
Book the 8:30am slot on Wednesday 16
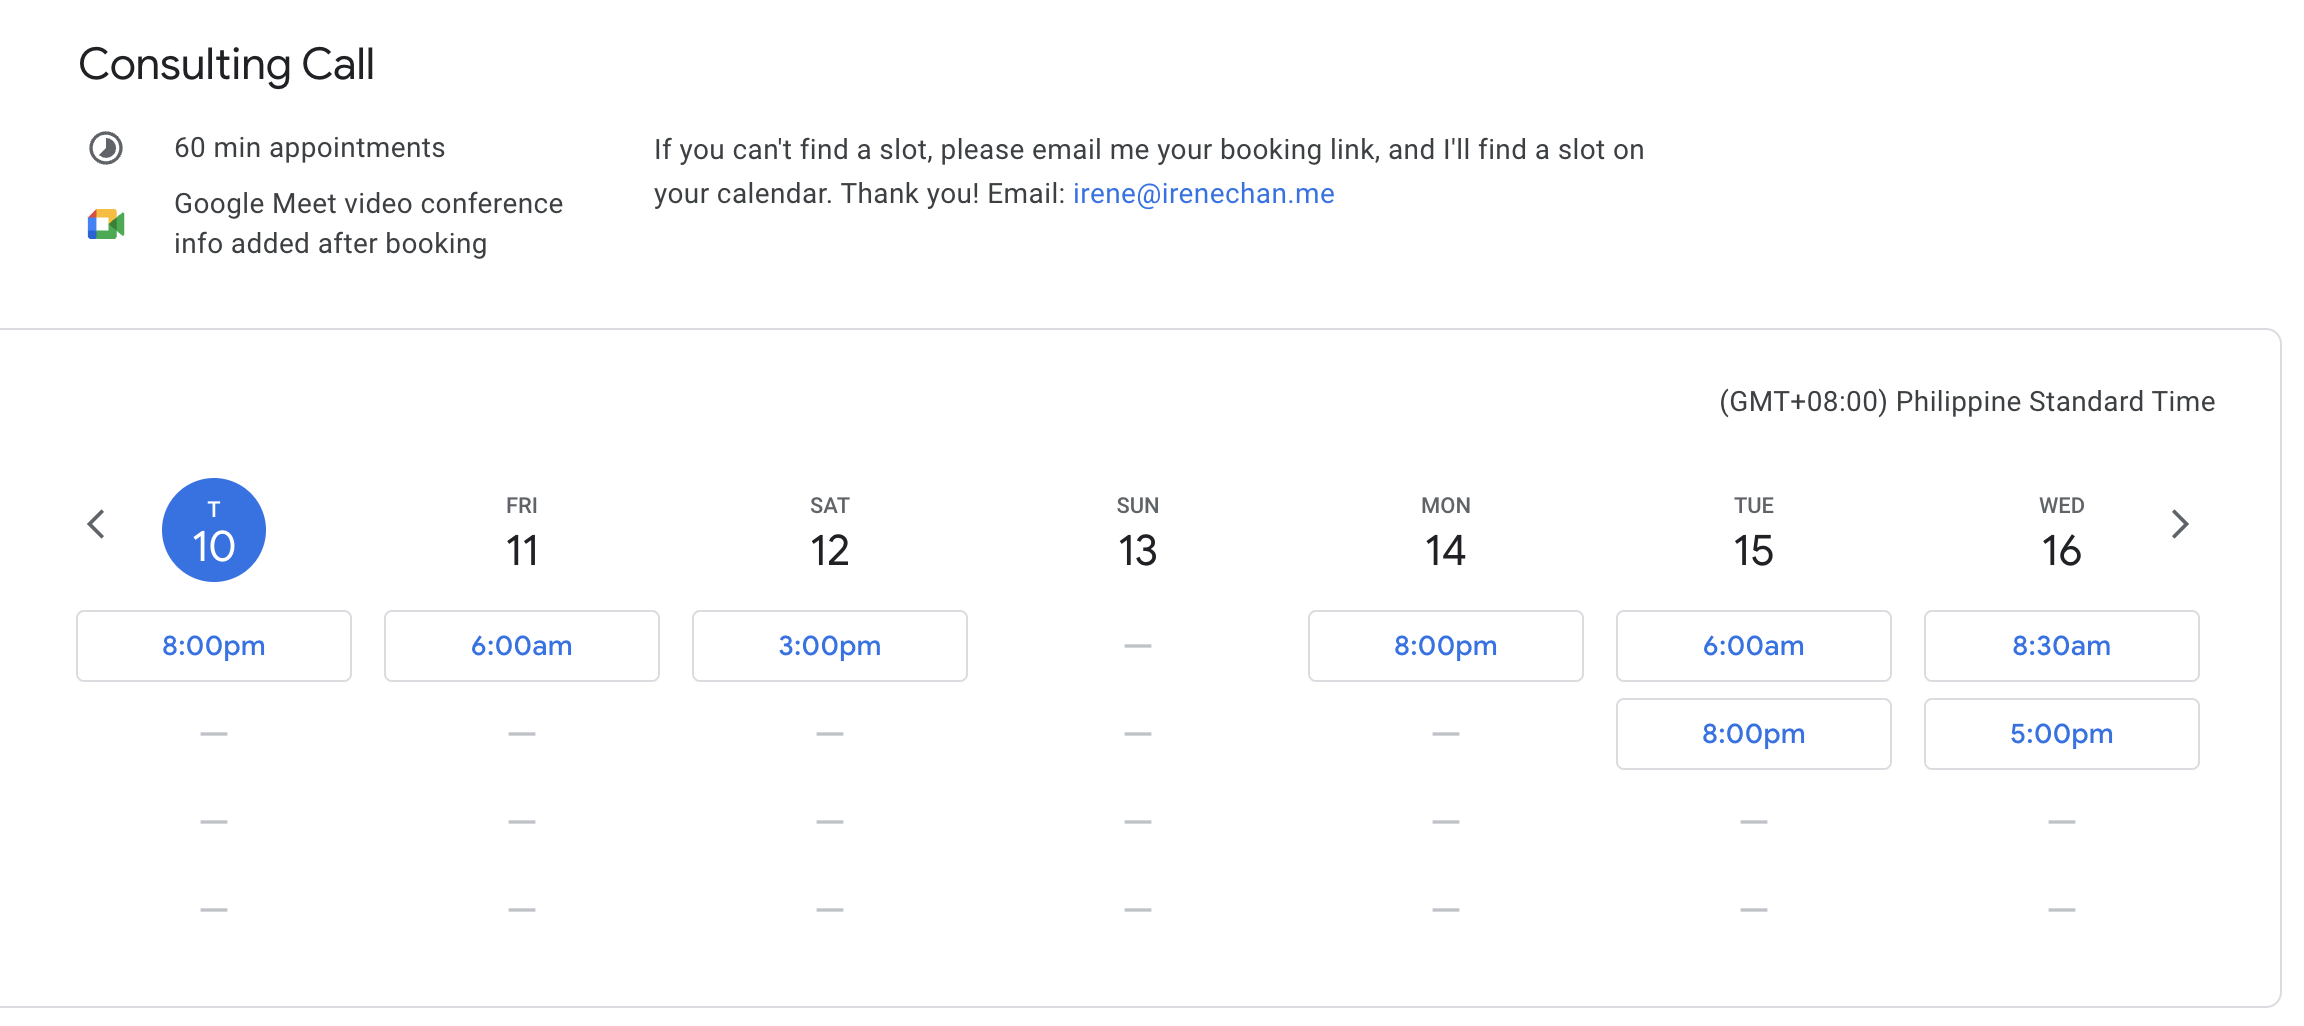2062,646
